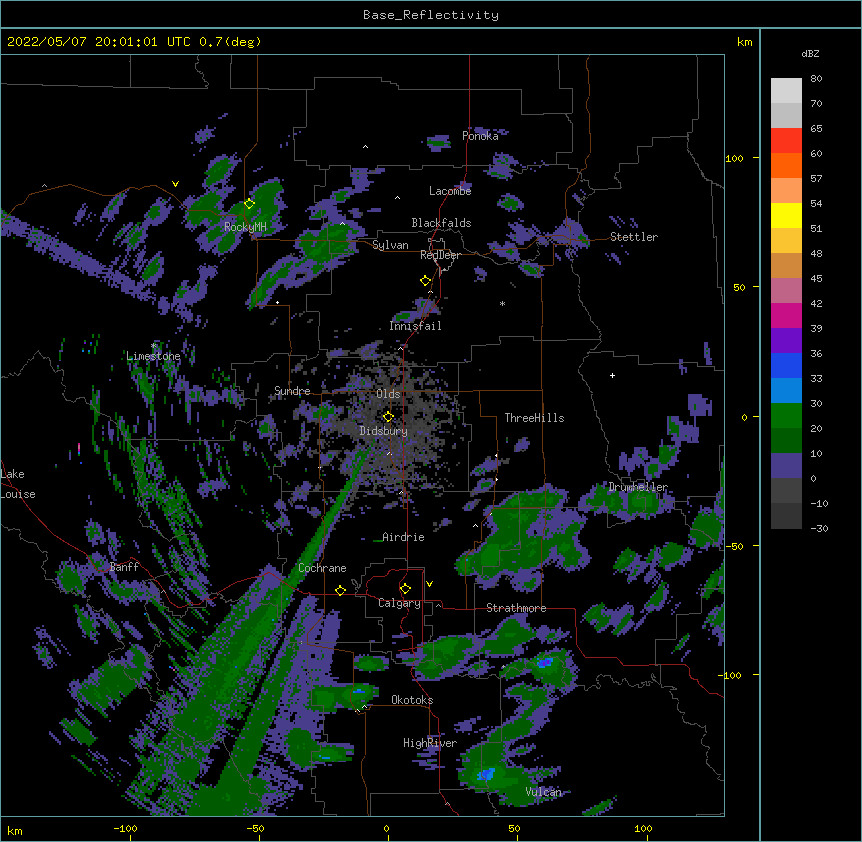Click the -100 tick on bottom axis
862x842 pixels.
pyautogui.click(x=125, y=828)
